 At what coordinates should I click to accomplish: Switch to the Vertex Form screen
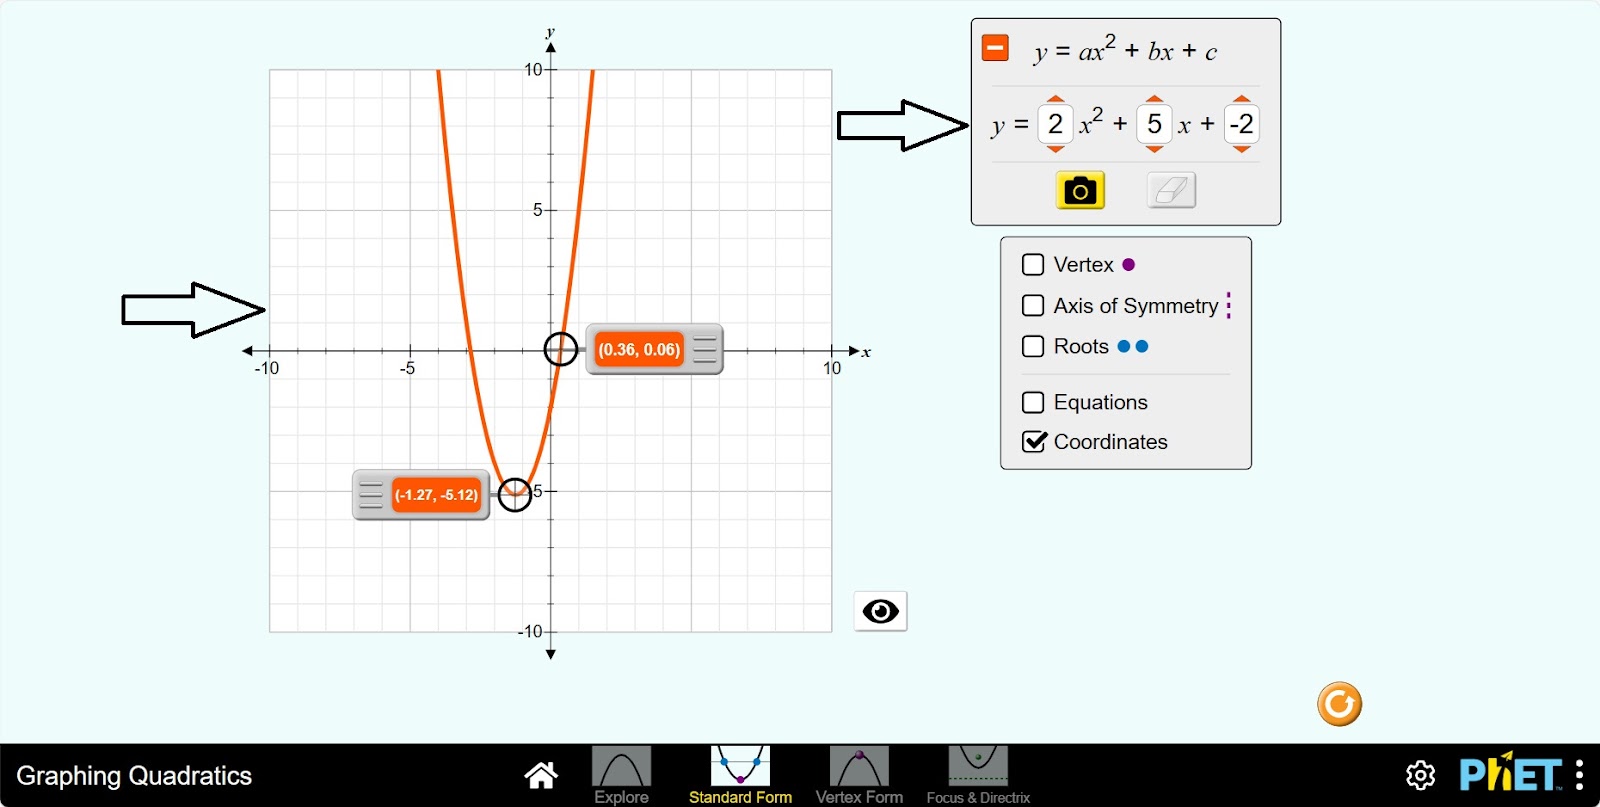coord(859,775)
